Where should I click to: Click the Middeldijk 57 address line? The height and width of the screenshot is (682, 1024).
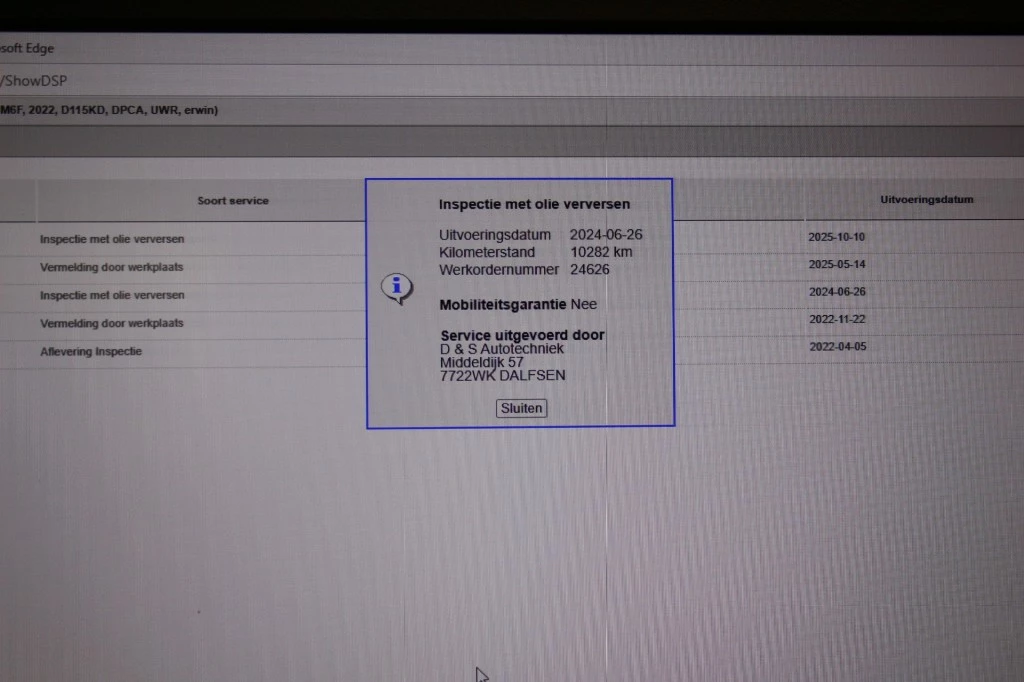click(482, 362)
